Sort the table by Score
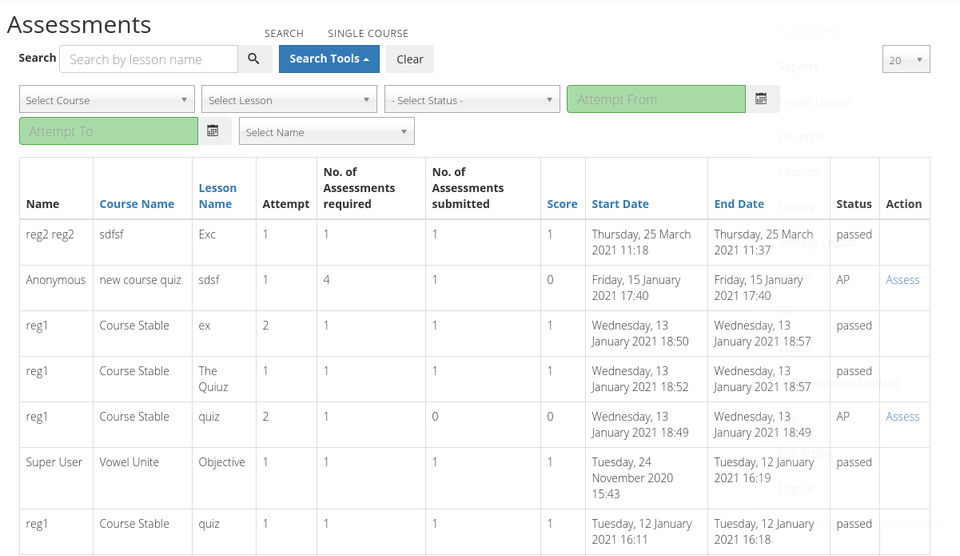The image size is (960, 556). pos(562,204)
